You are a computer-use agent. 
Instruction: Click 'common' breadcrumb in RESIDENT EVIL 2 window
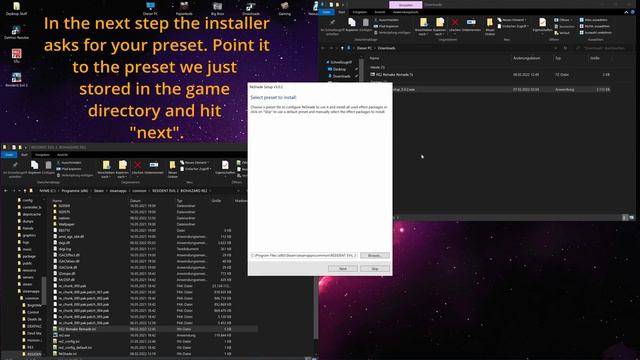coord(139,191)
